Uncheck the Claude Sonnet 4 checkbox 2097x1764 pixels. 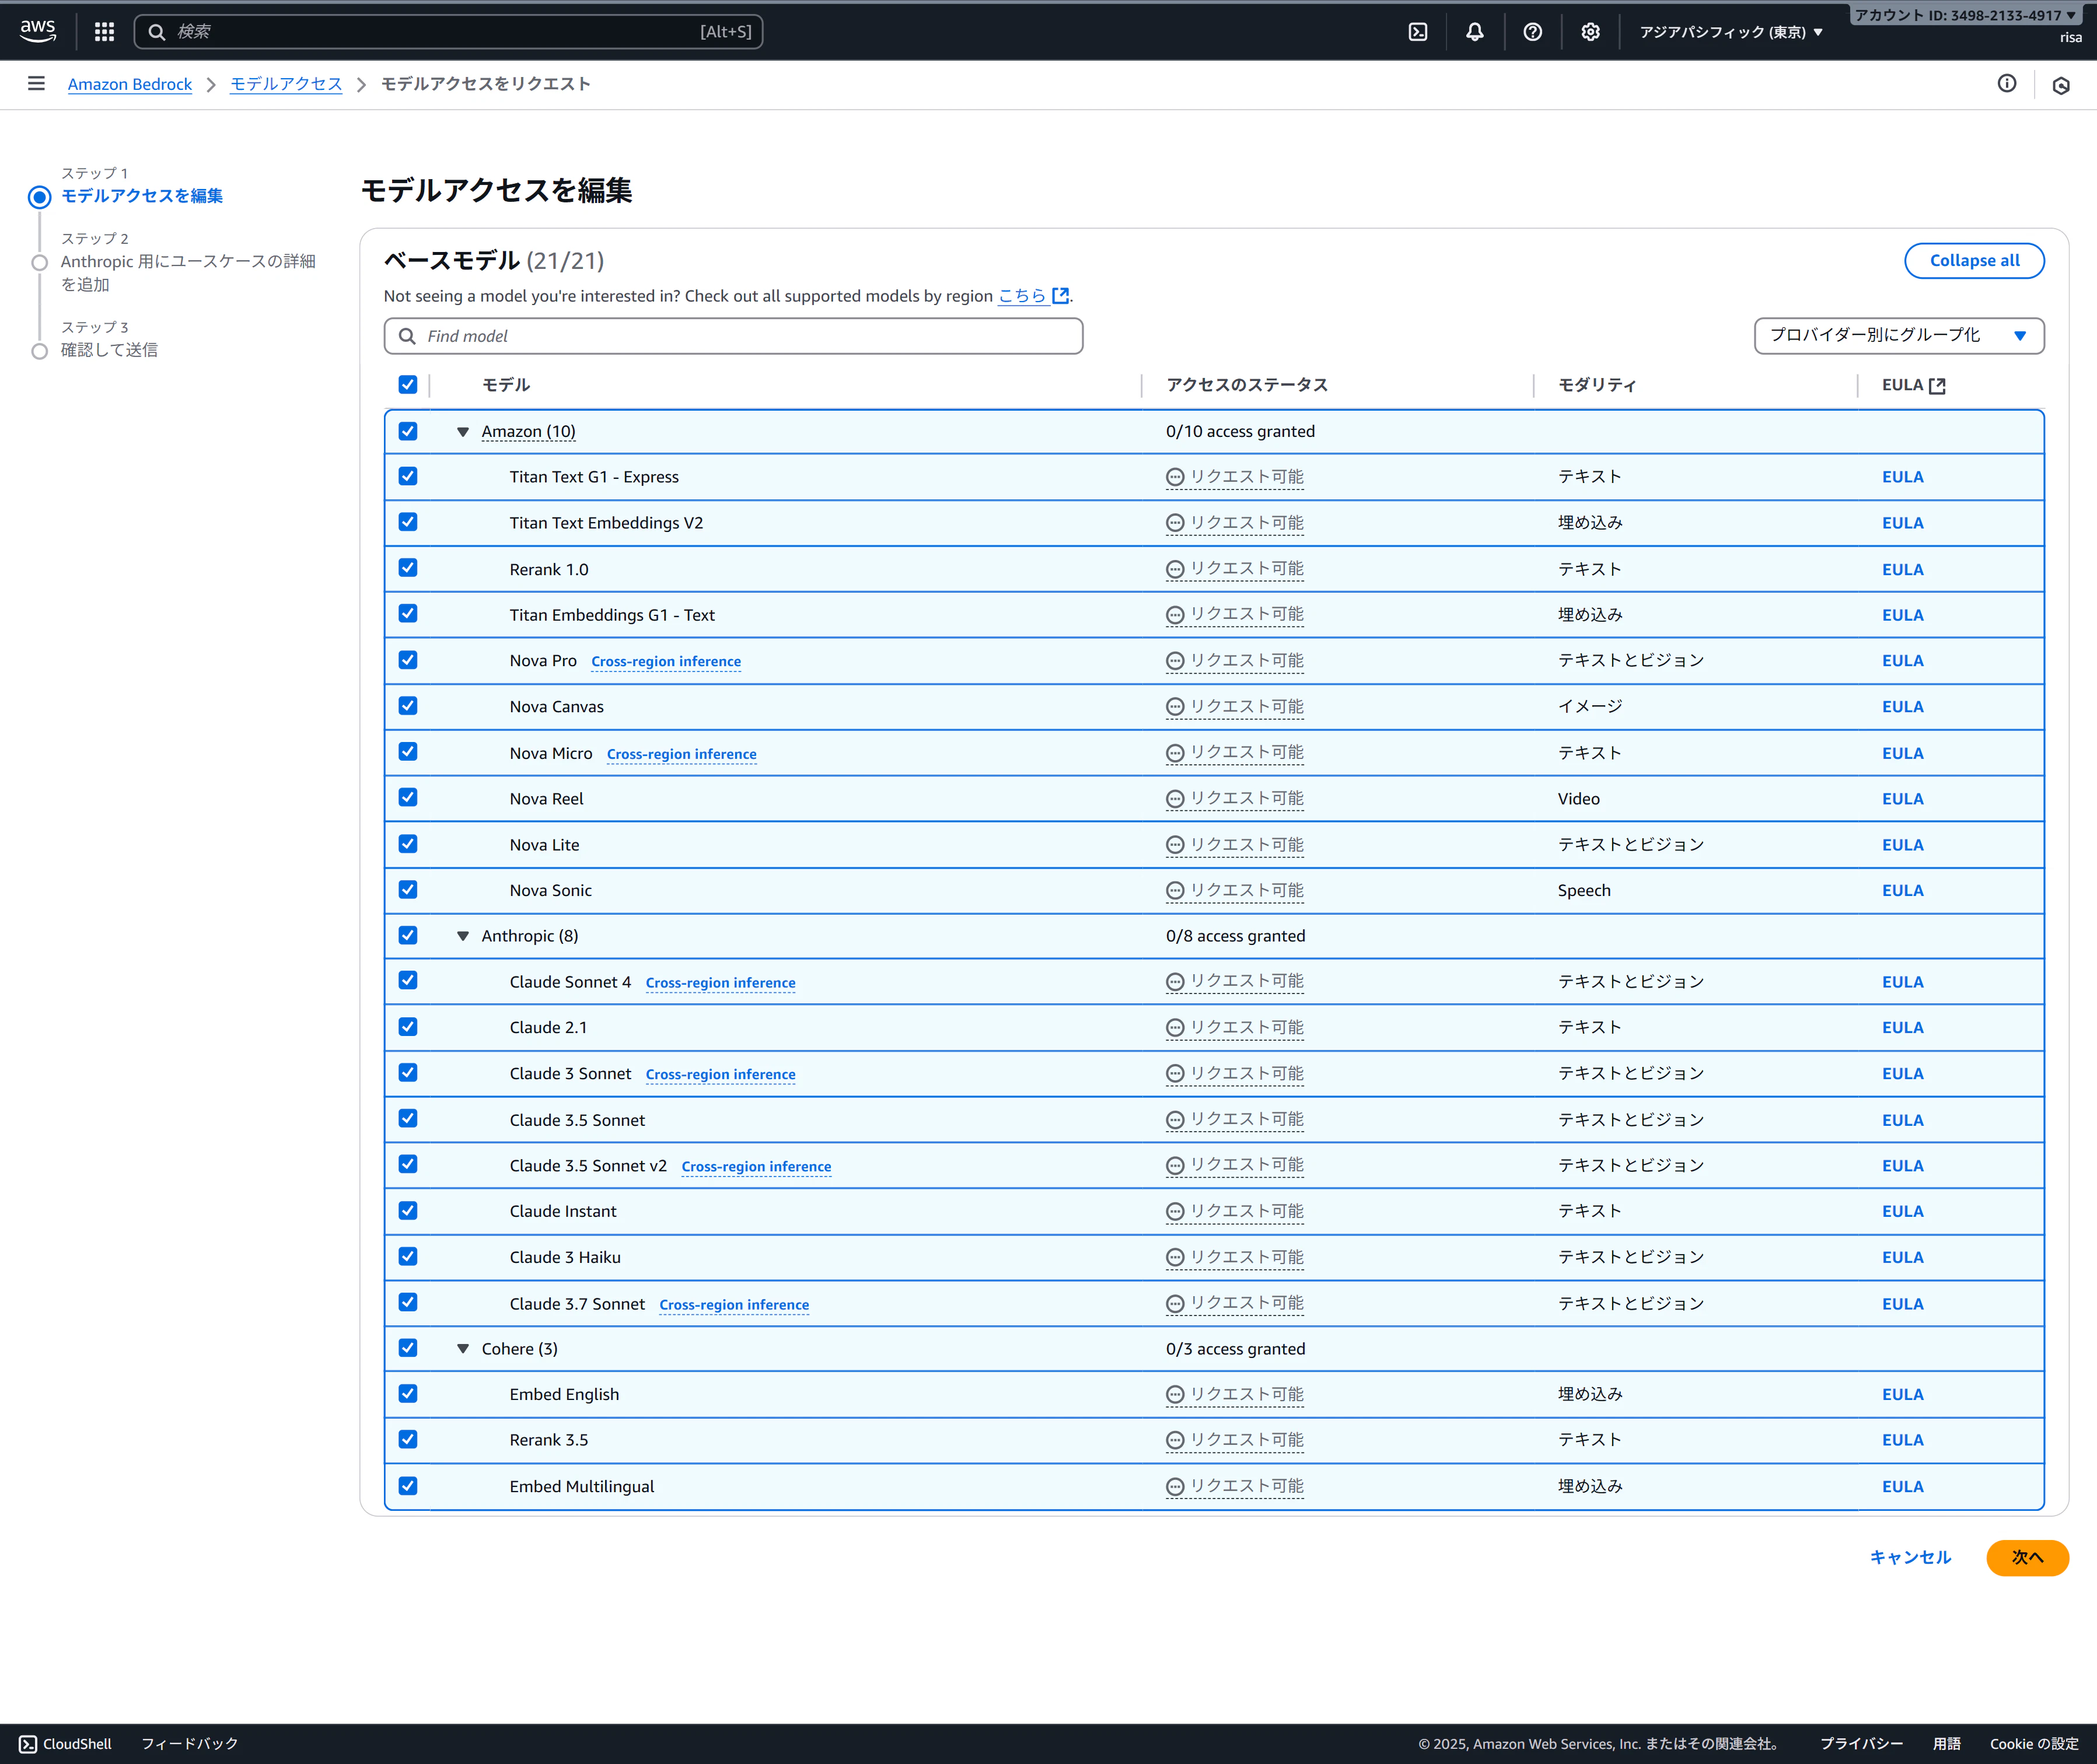(x=408, y=981)
